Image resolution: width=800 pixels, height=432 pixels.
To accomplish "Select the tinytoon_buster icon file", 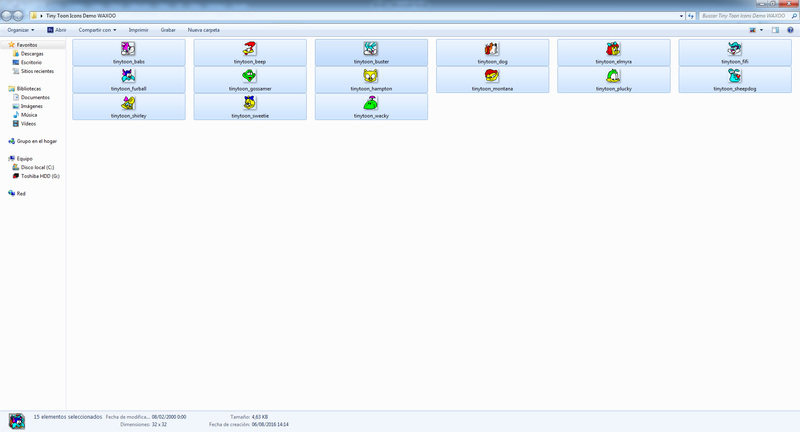I will [371, 53].
